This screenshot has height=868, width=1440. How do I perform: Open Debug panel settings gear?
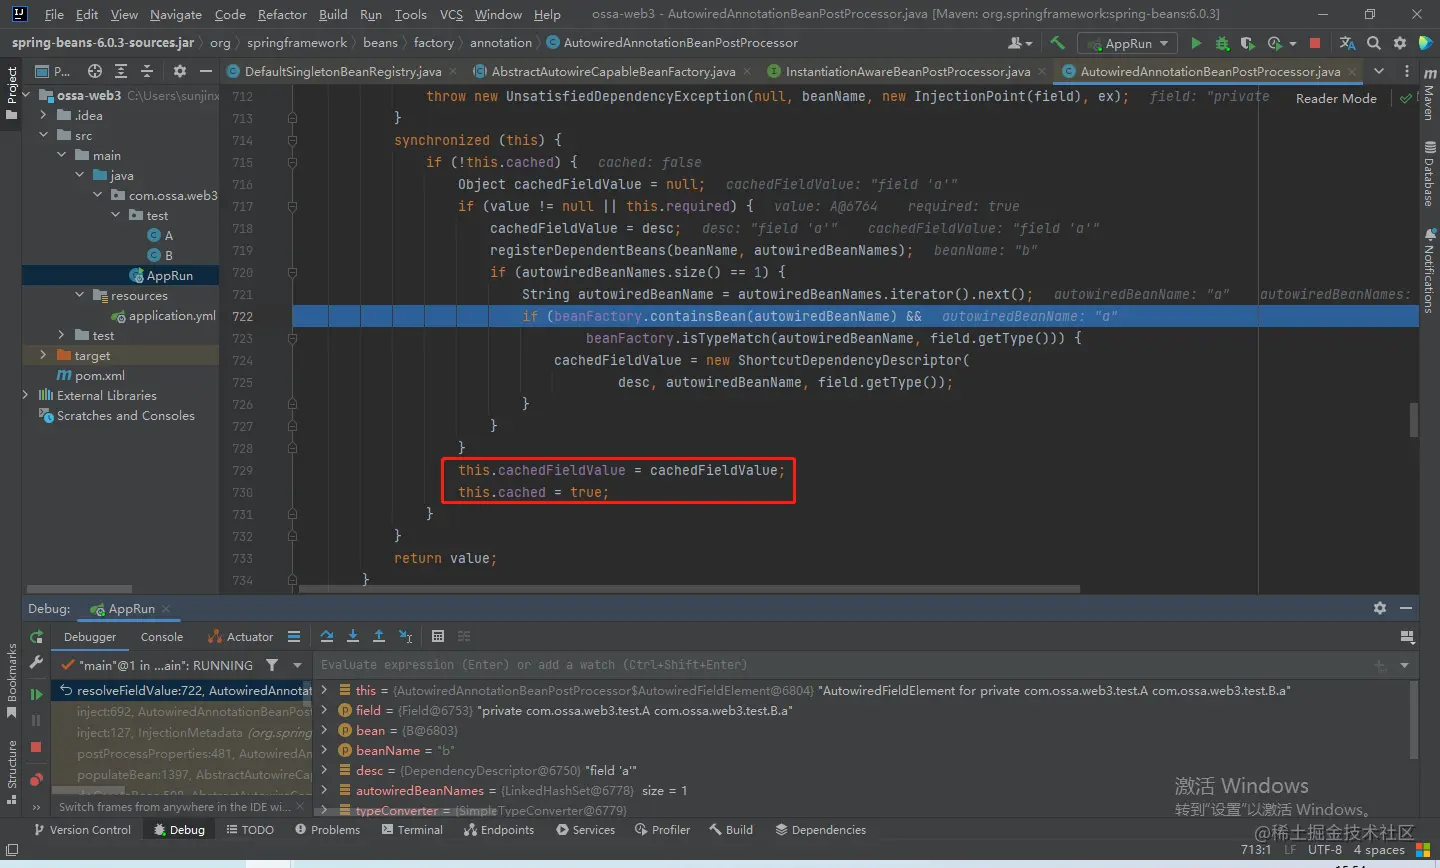[x=1380, y=608]
